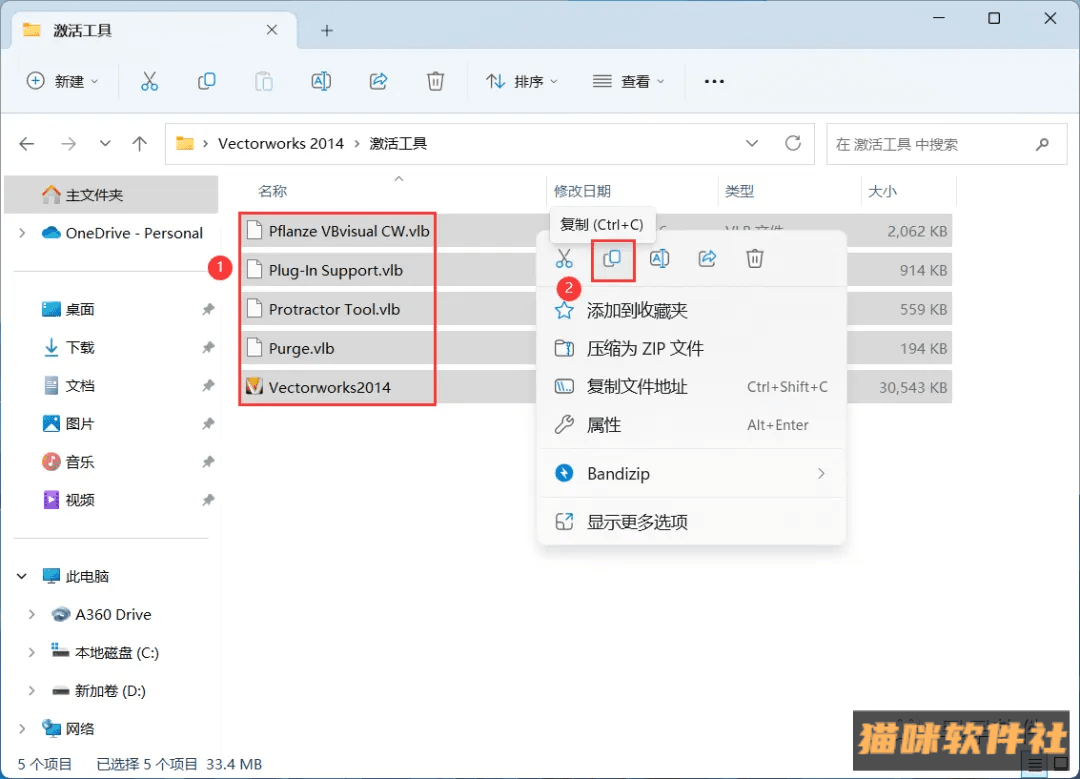The width and height of the screenshot is (1080, 779).
Task: Choose 添加到收藏夹 in context menu
Action: point(692,310)
